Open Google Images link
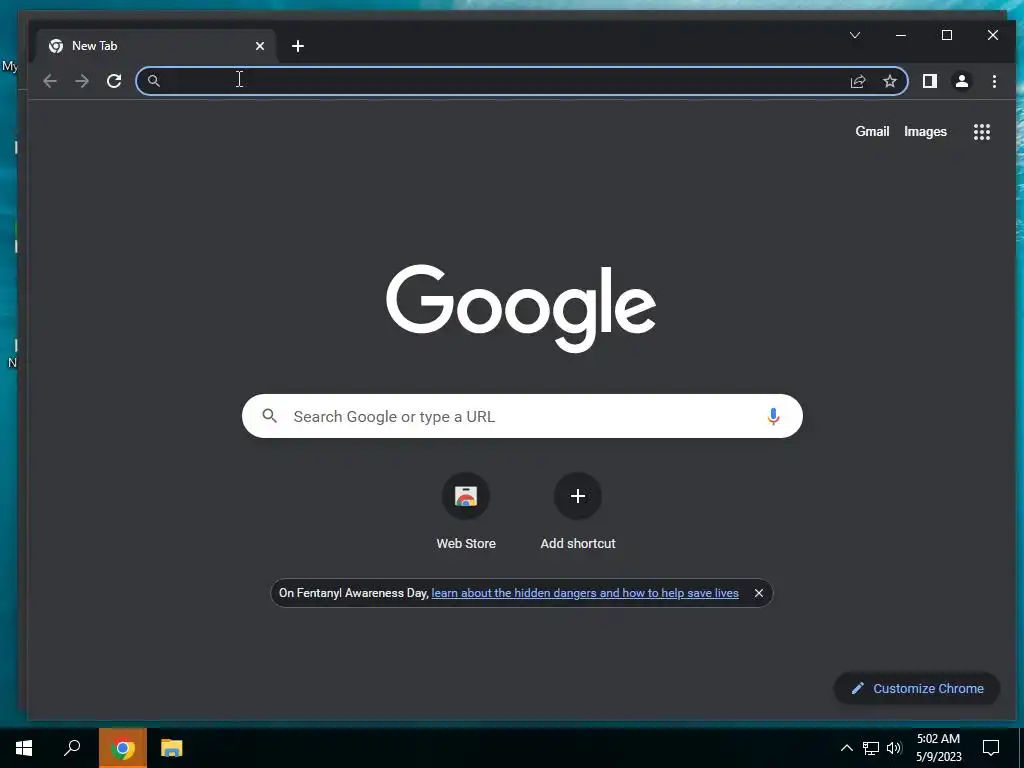Screen dimensions: 1024x768 [x=925, y=131]
